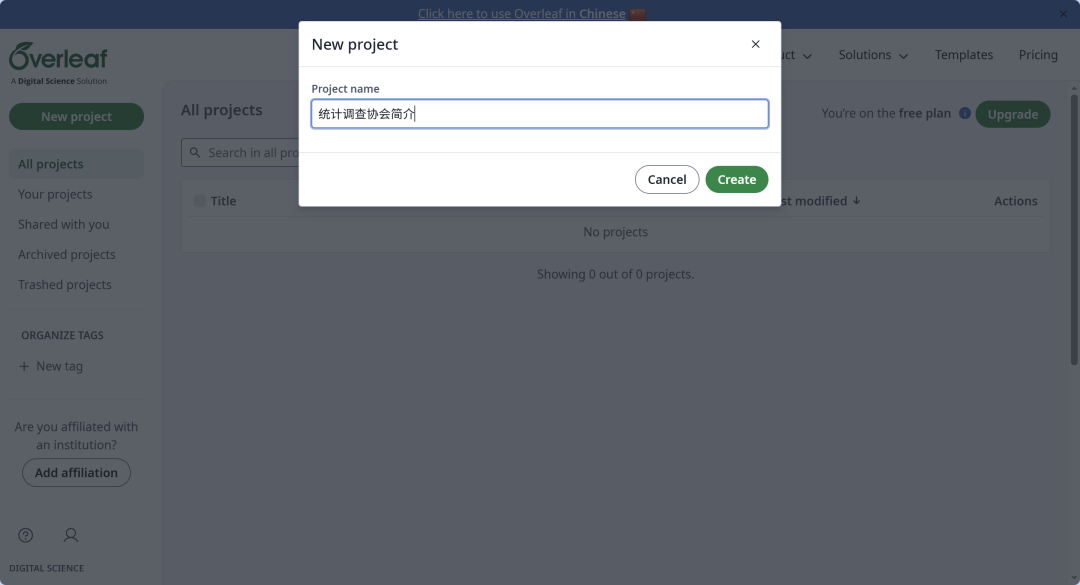
Task: Click the plus icon beside New tag
Action: (24, 366)
